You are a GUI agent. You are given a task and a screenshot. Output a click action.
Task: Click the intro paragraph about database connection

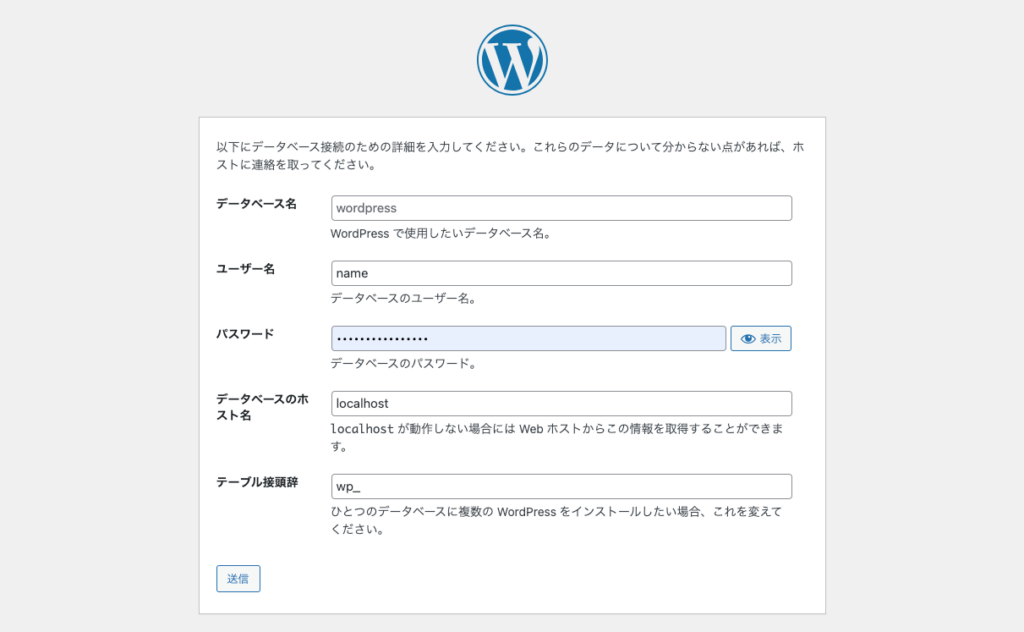click(x=510, y=155)
